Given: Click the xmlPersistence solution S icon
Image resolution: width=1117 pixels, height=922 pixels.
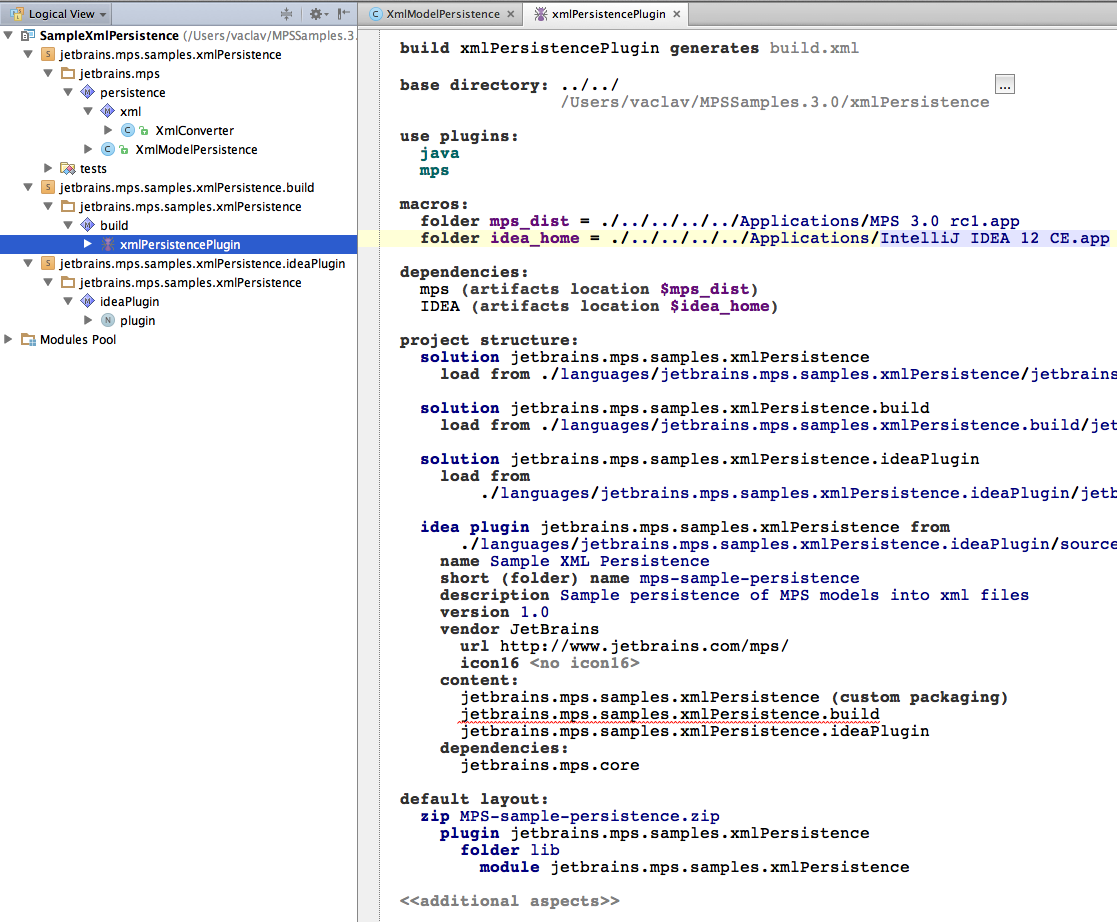Looking at the screenshot, I should click(48, 54).
